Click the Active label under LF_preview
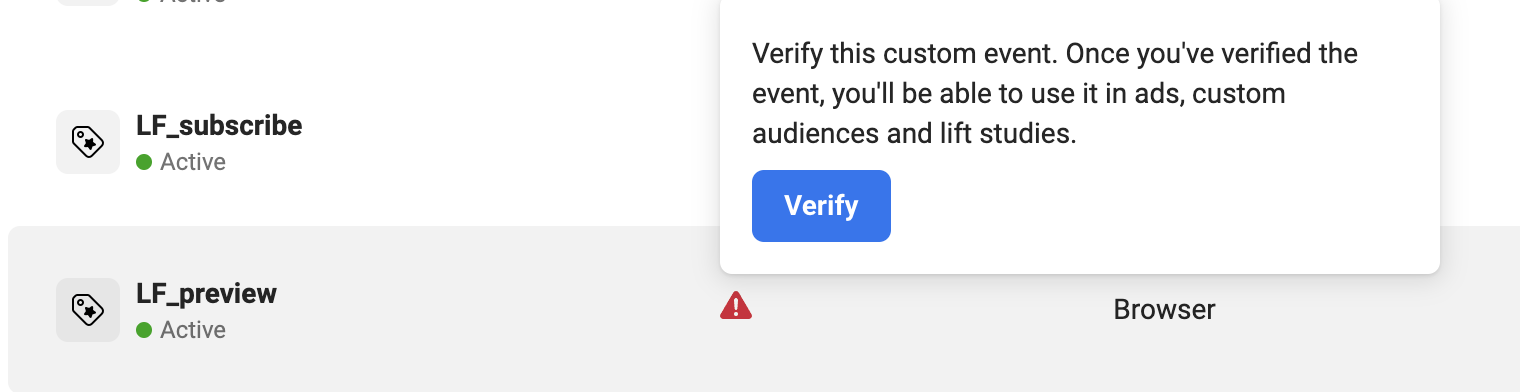This screenshot has width=1520, height=392. coord(193,330)
